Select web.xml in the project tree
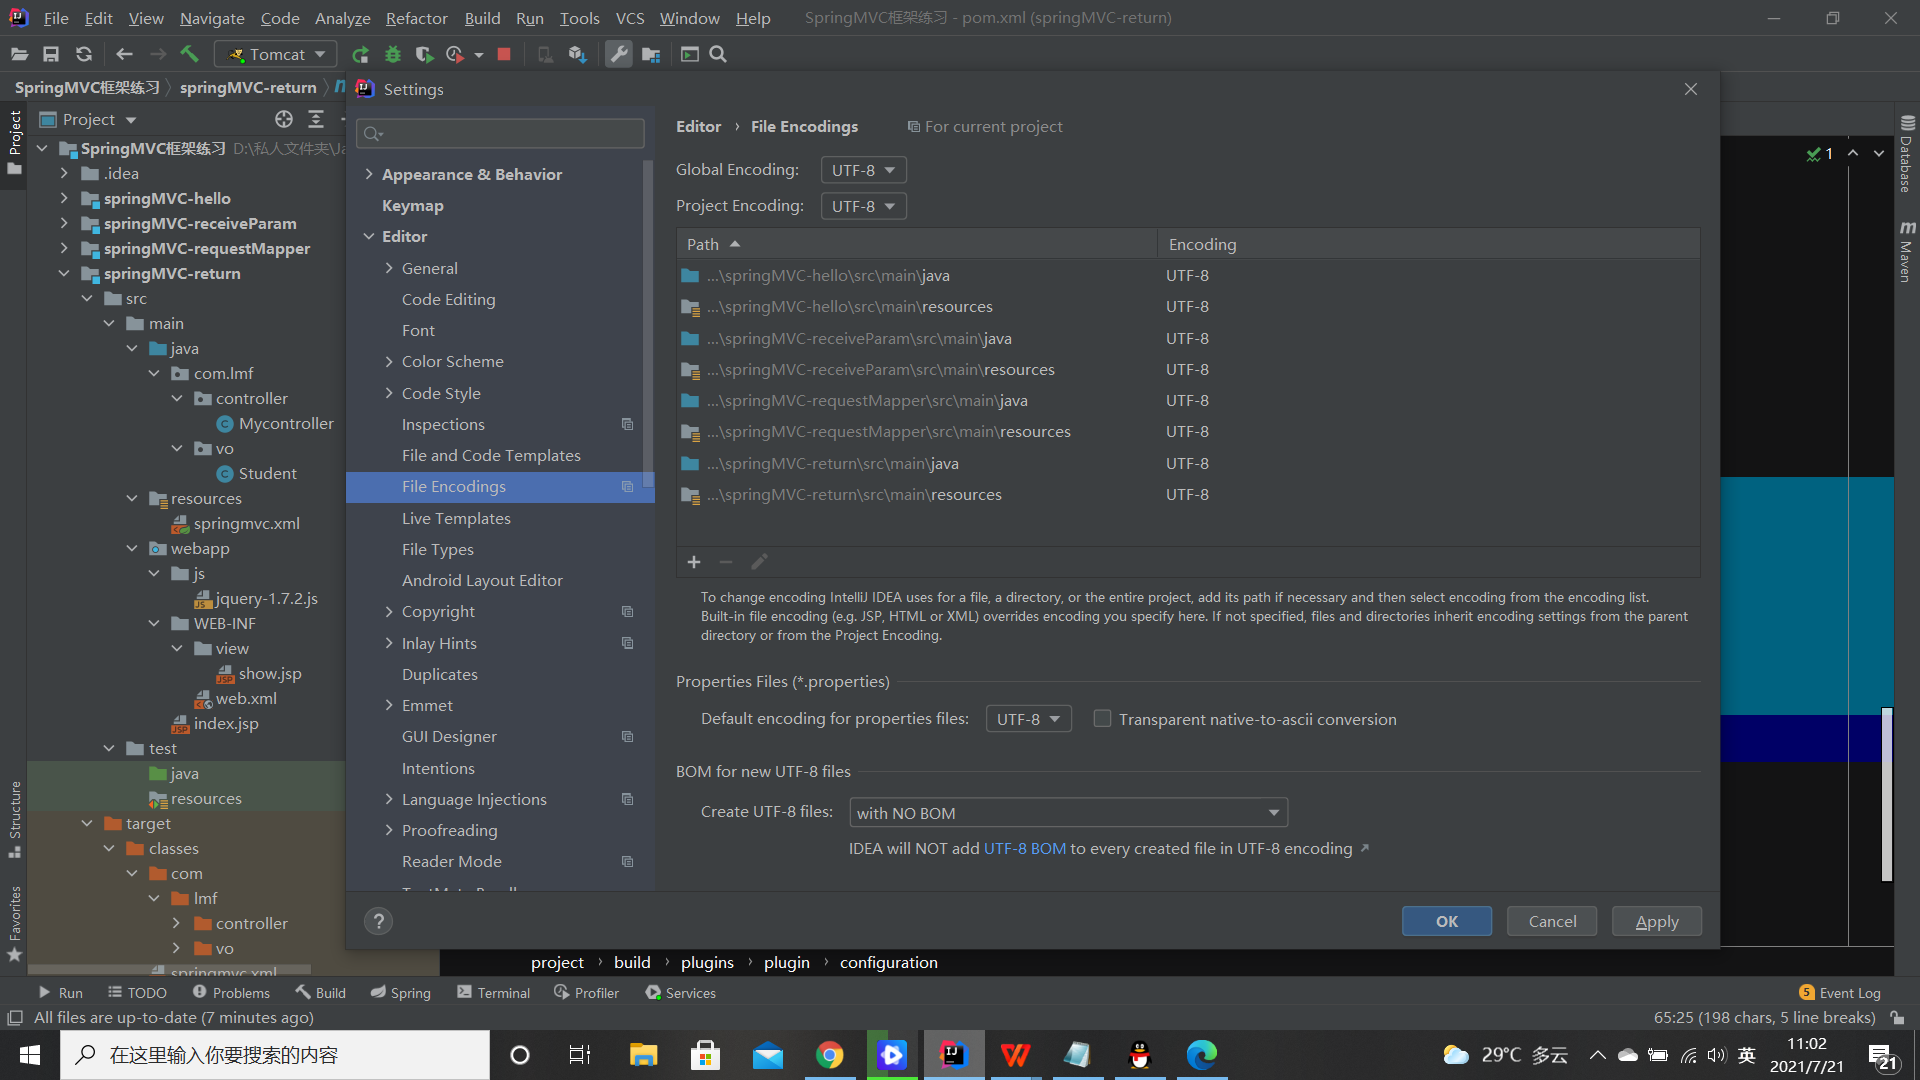 [x=246, y=698]
